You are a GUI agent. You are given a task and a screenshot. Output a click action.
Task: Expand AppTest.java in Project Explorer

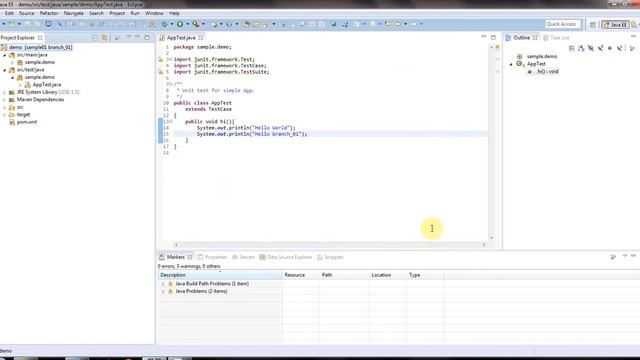click(20, 84)
